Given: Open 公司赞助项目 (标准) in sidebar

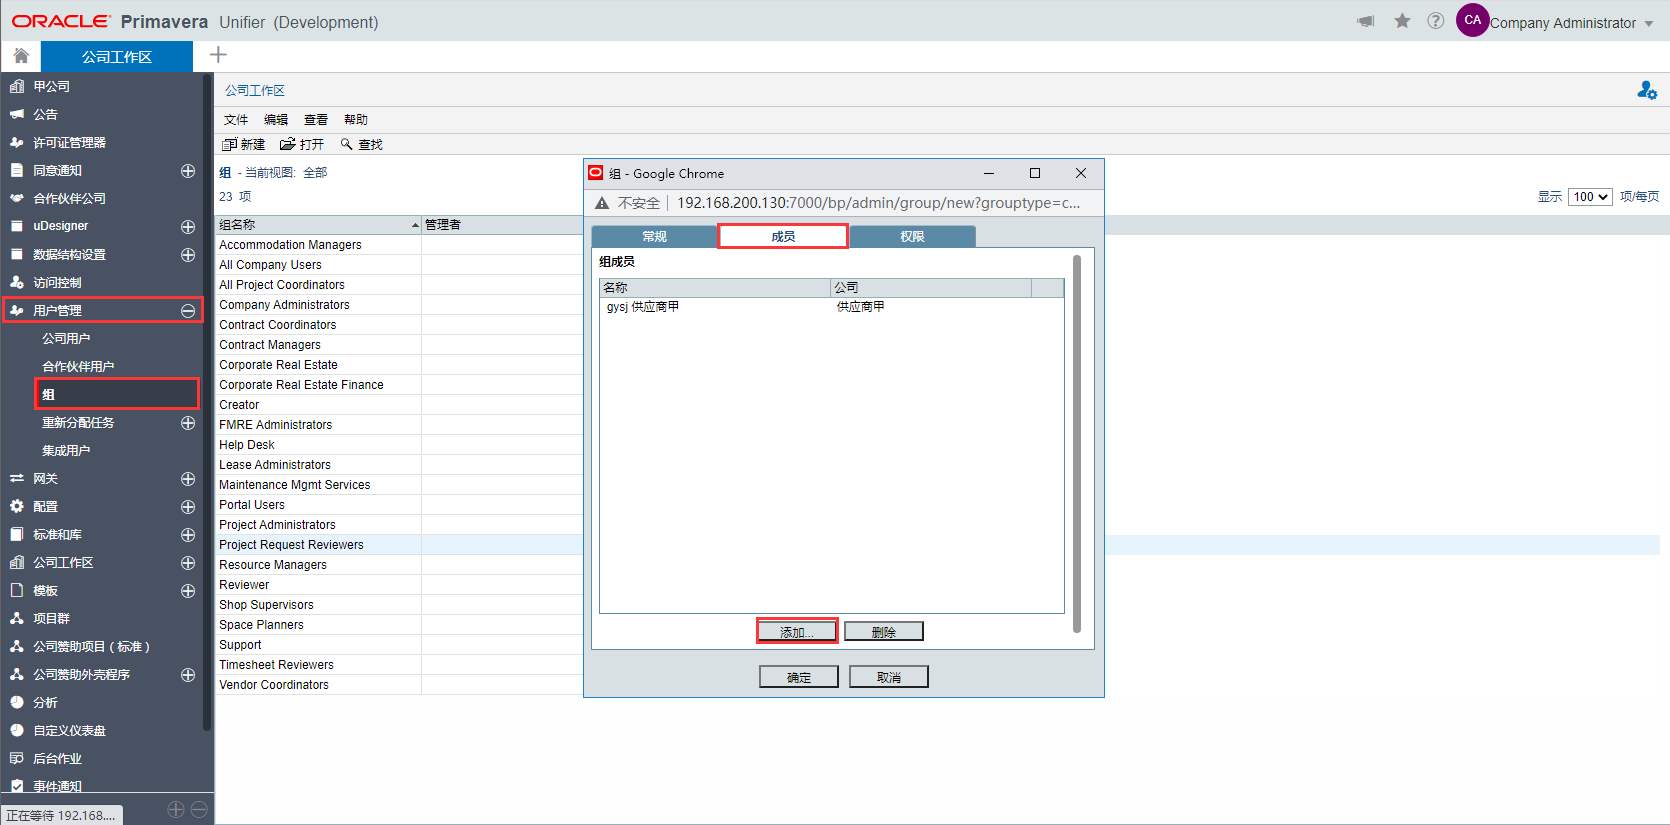Looking at the screenshot, I should click(x=91, y=647).
